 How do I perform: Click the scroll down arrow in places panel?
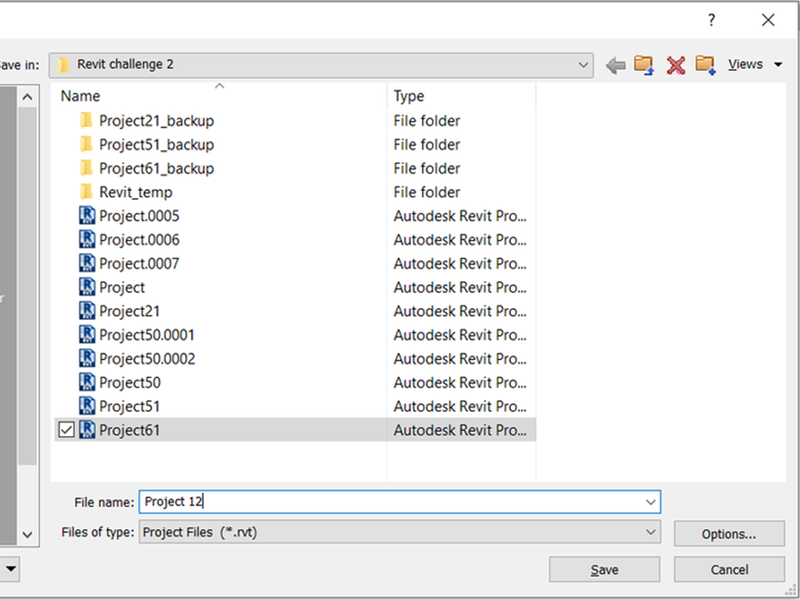click(x=28, y=535)
